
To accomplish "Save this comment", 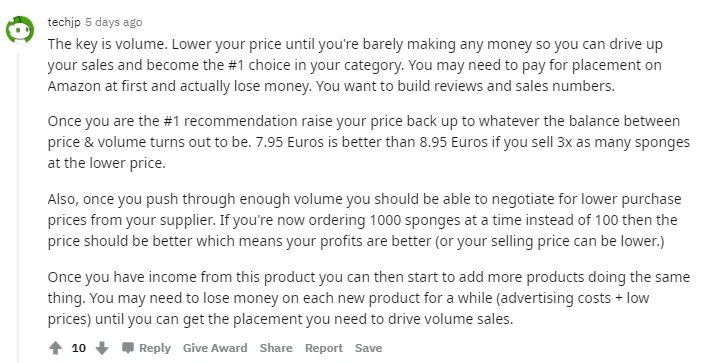I will pos(368,348).
